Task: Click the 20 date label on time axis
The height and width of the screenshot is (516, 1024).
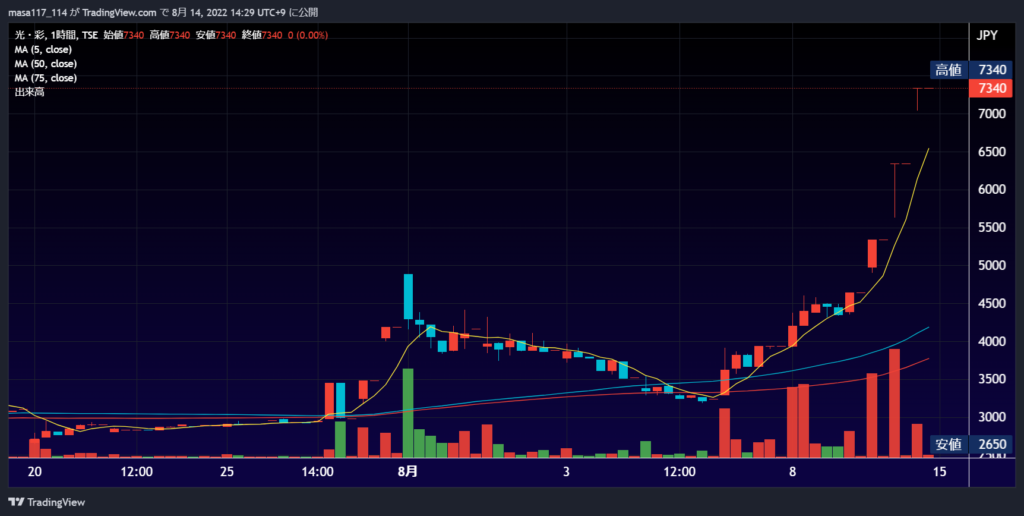Action: (35, 472)
